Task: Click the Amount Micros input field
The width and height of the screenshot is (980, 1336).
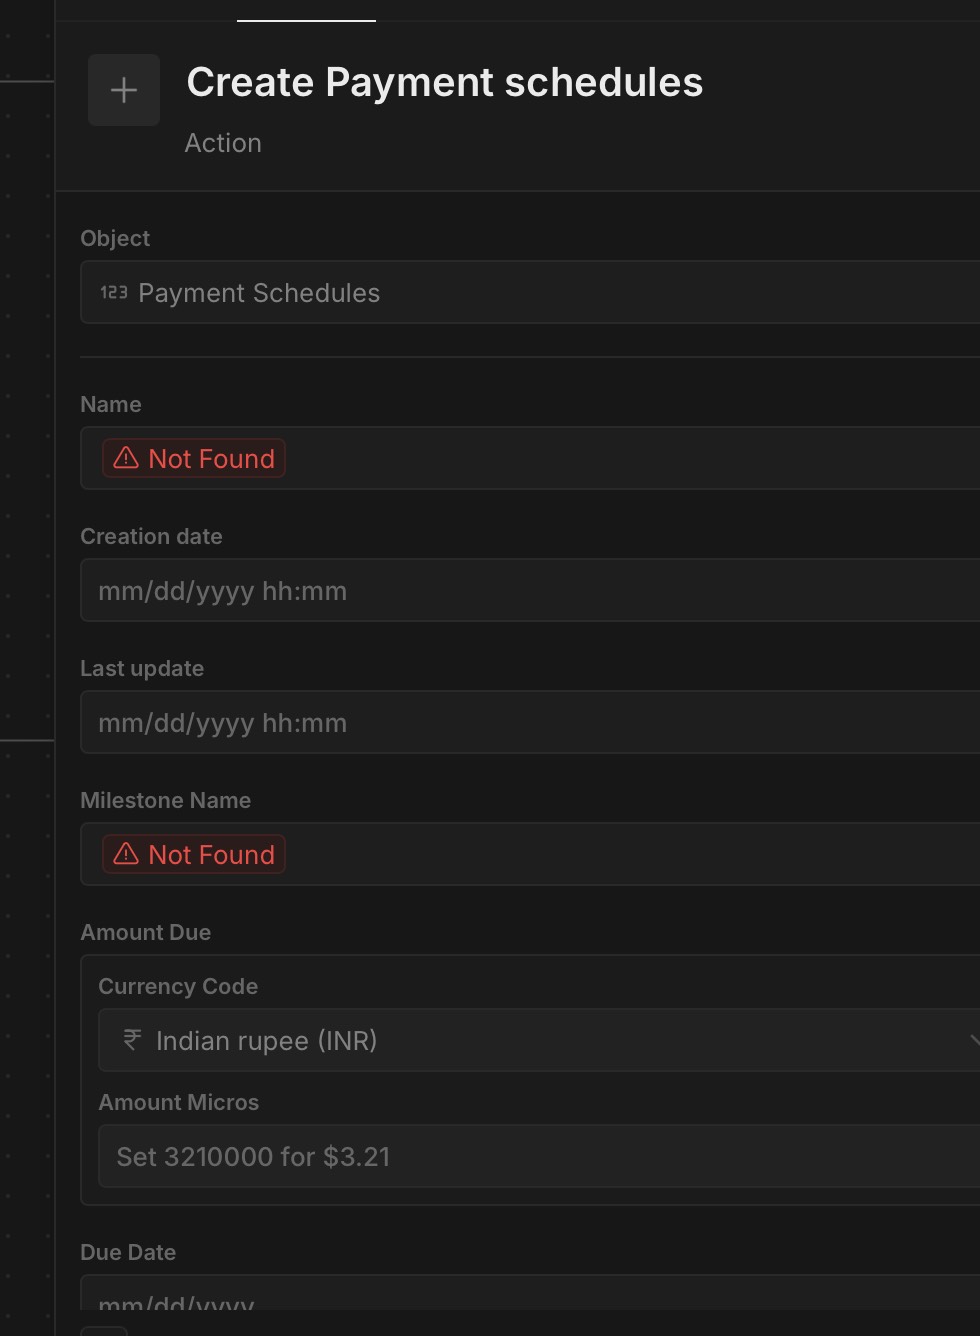Action: tap(540, 1156)
